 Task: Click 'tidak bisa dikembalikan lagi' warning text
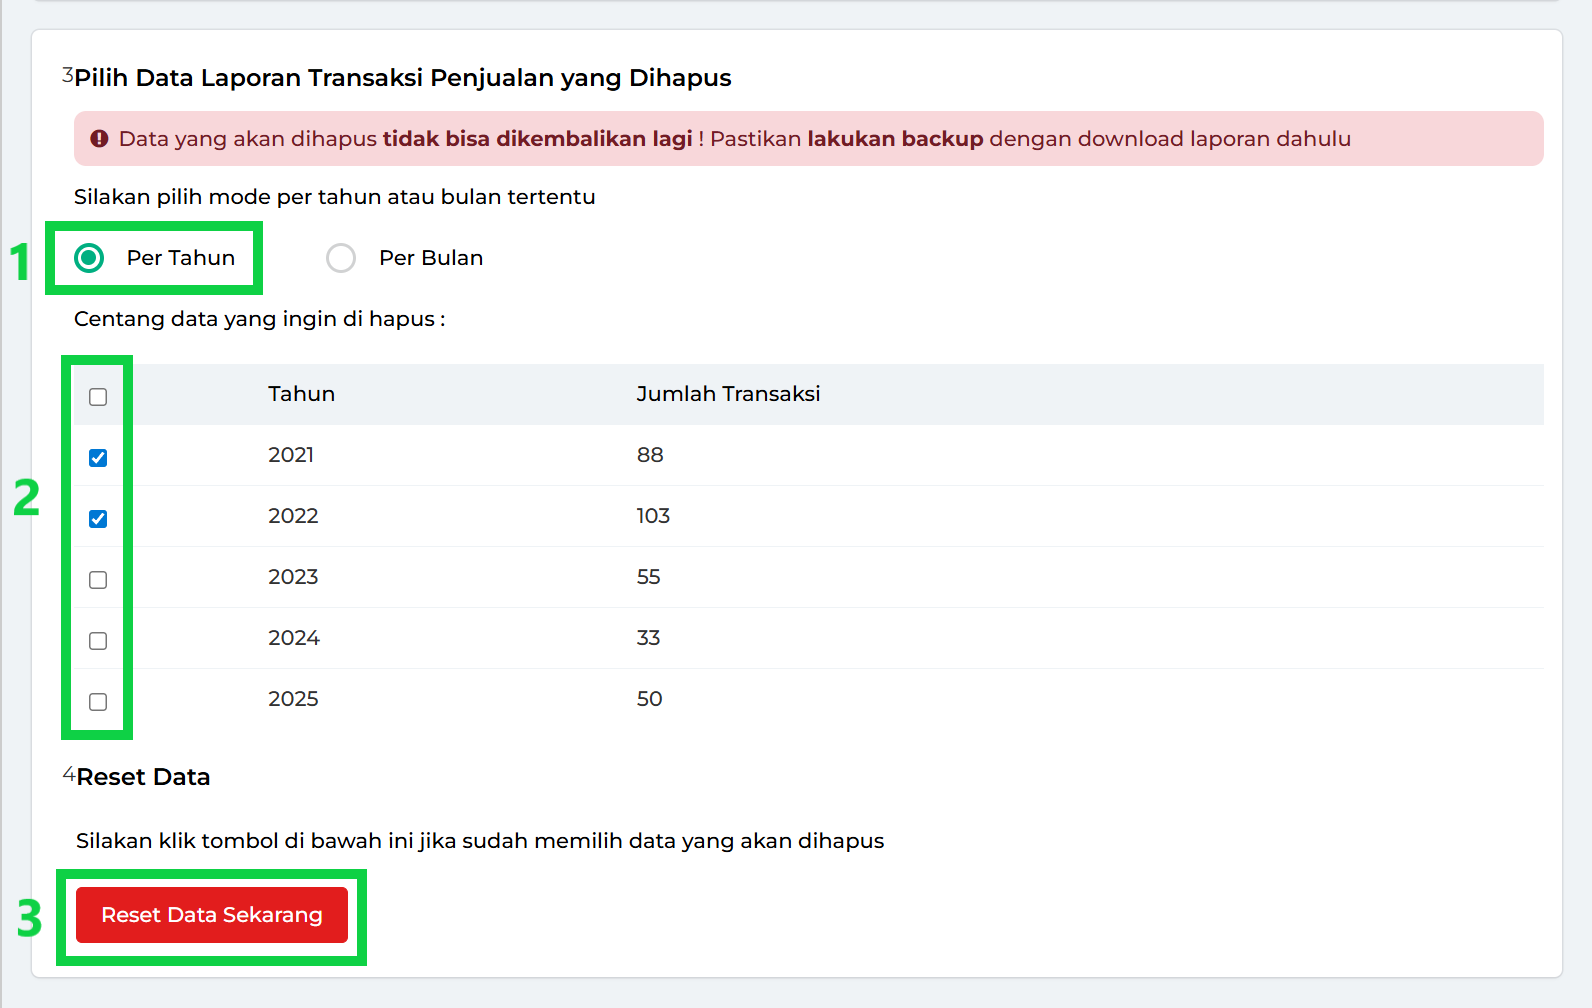pos(537,139)
